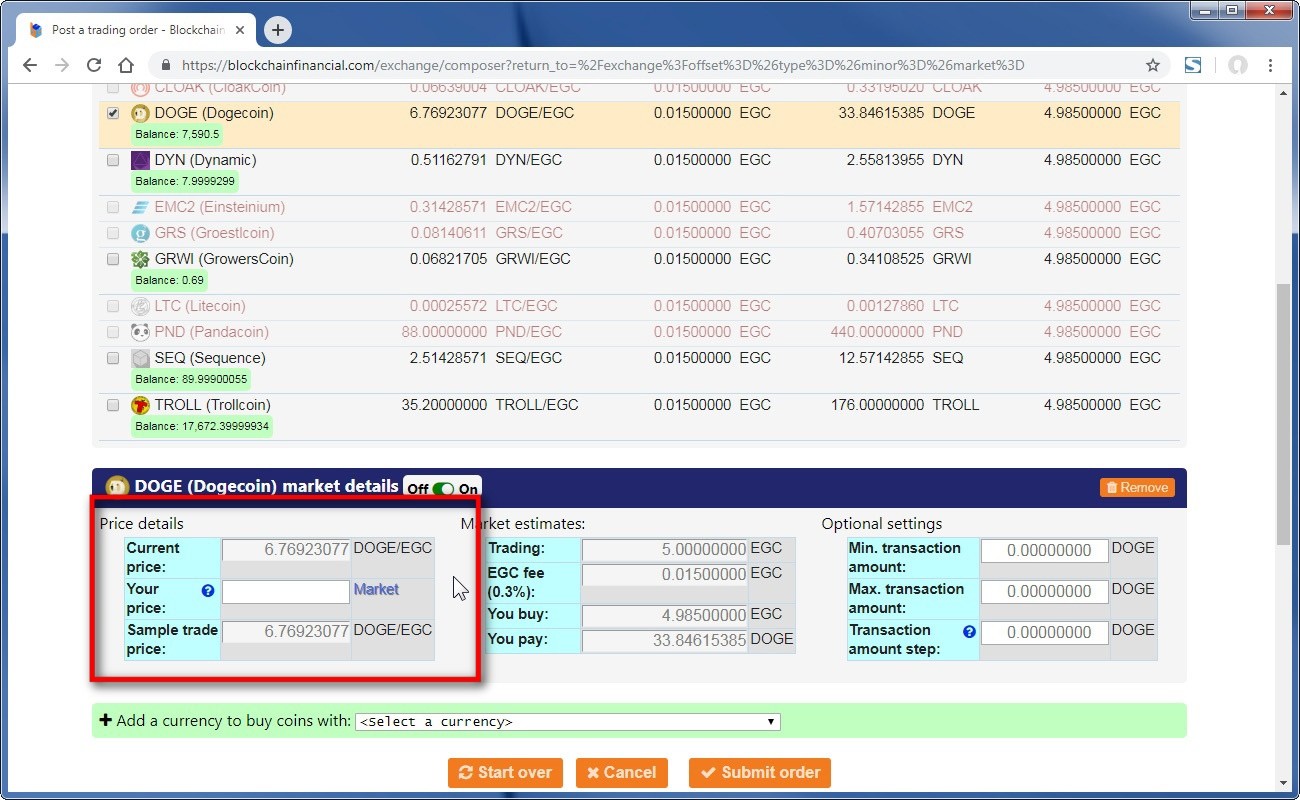
Task: Click the Dogecoin coin icon in list
Action: (141, 113)
